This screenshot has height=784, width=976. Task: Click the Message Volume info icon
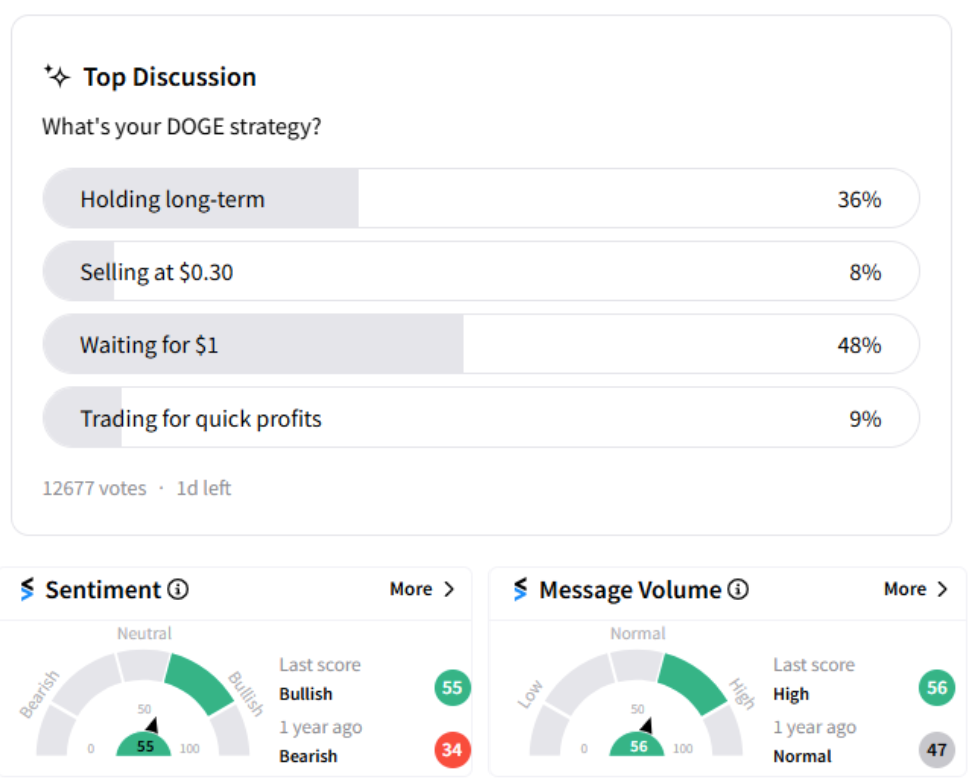point(738,590)
